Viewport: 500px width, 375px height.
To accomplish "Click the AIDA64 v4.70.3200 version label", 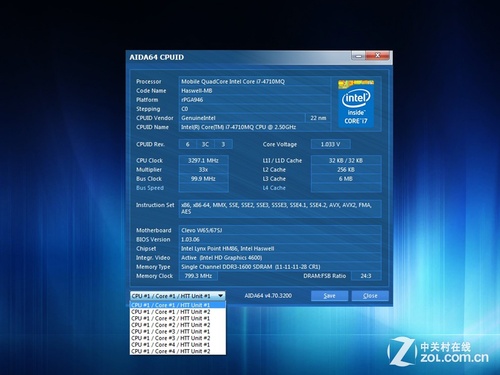I will pos(268,296).
